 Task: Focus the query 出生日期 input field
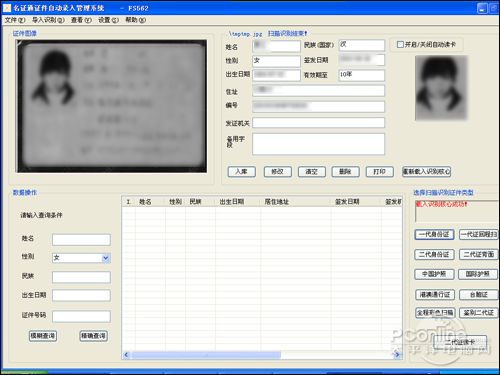pyautogui.click(x=81, y=295)
